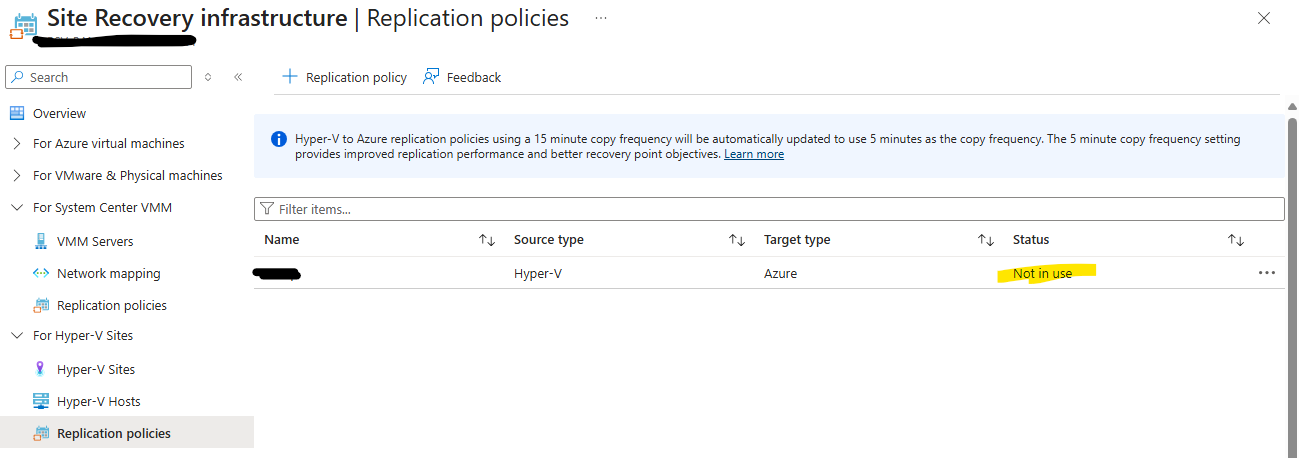Open the row ellipsis menu for Hyper-V policy
The width and height of the screenshot is (1299, 458).
click(x=1267, y=273)
